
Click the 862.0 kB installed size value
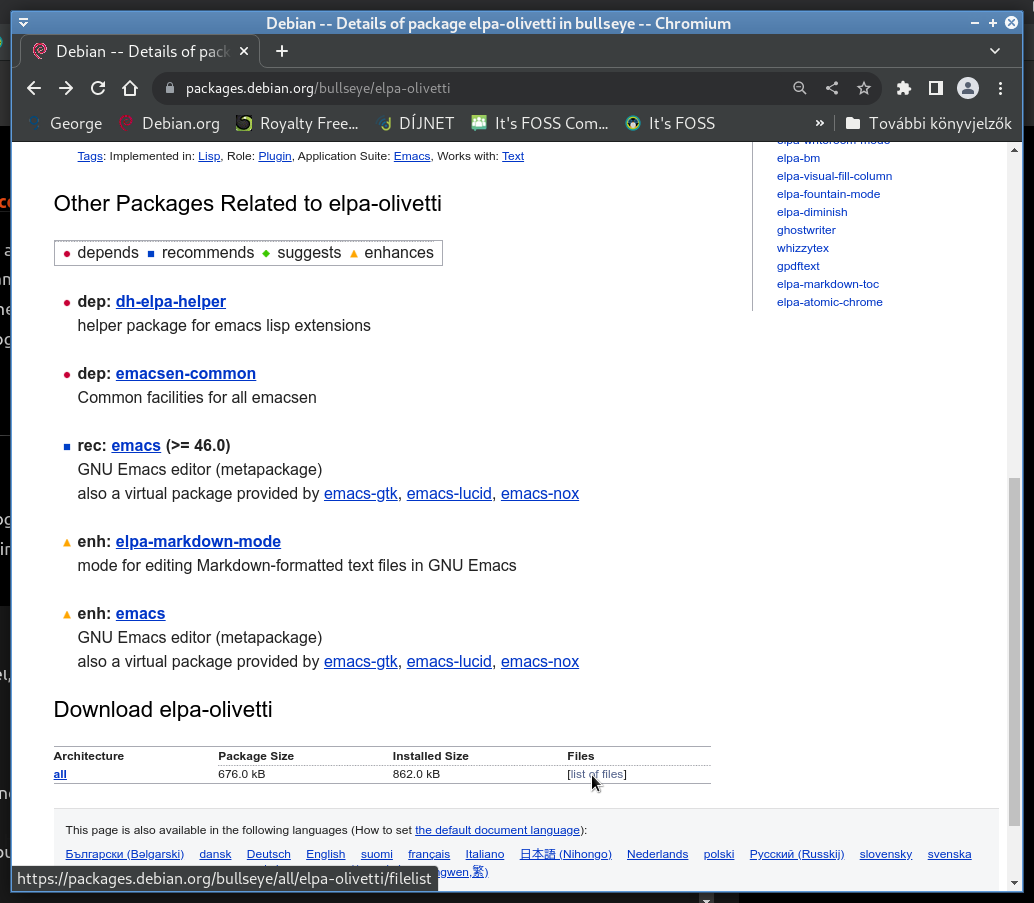416,774
